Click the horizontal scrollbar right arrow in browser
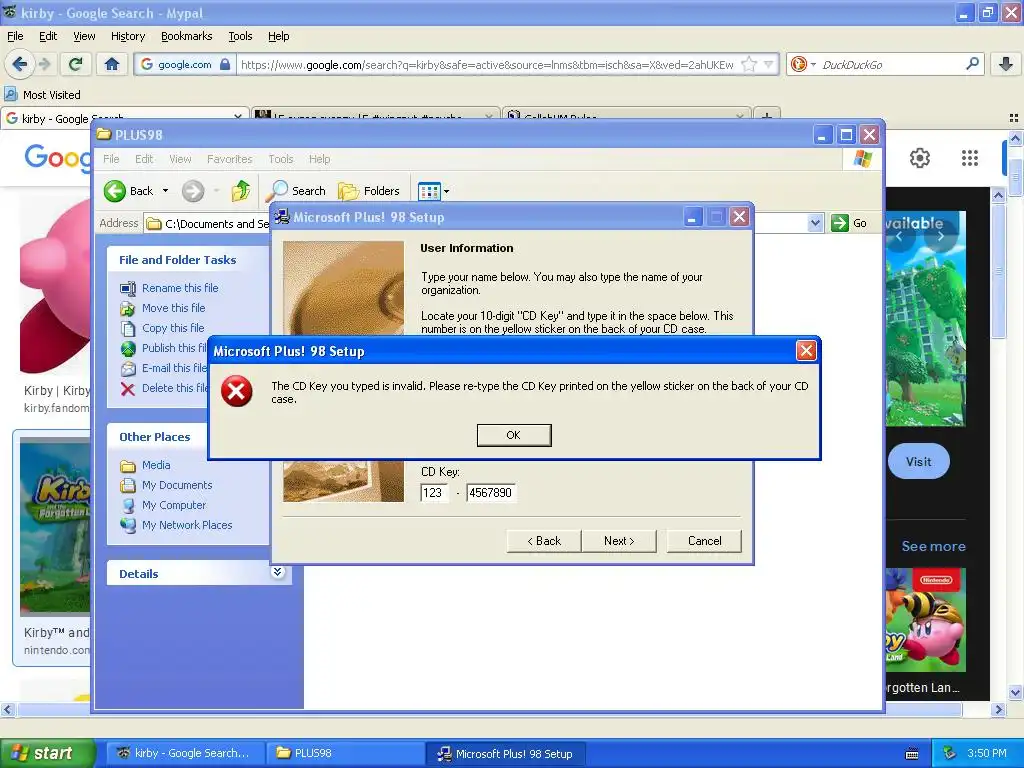1024x768 pixels. 999,709
